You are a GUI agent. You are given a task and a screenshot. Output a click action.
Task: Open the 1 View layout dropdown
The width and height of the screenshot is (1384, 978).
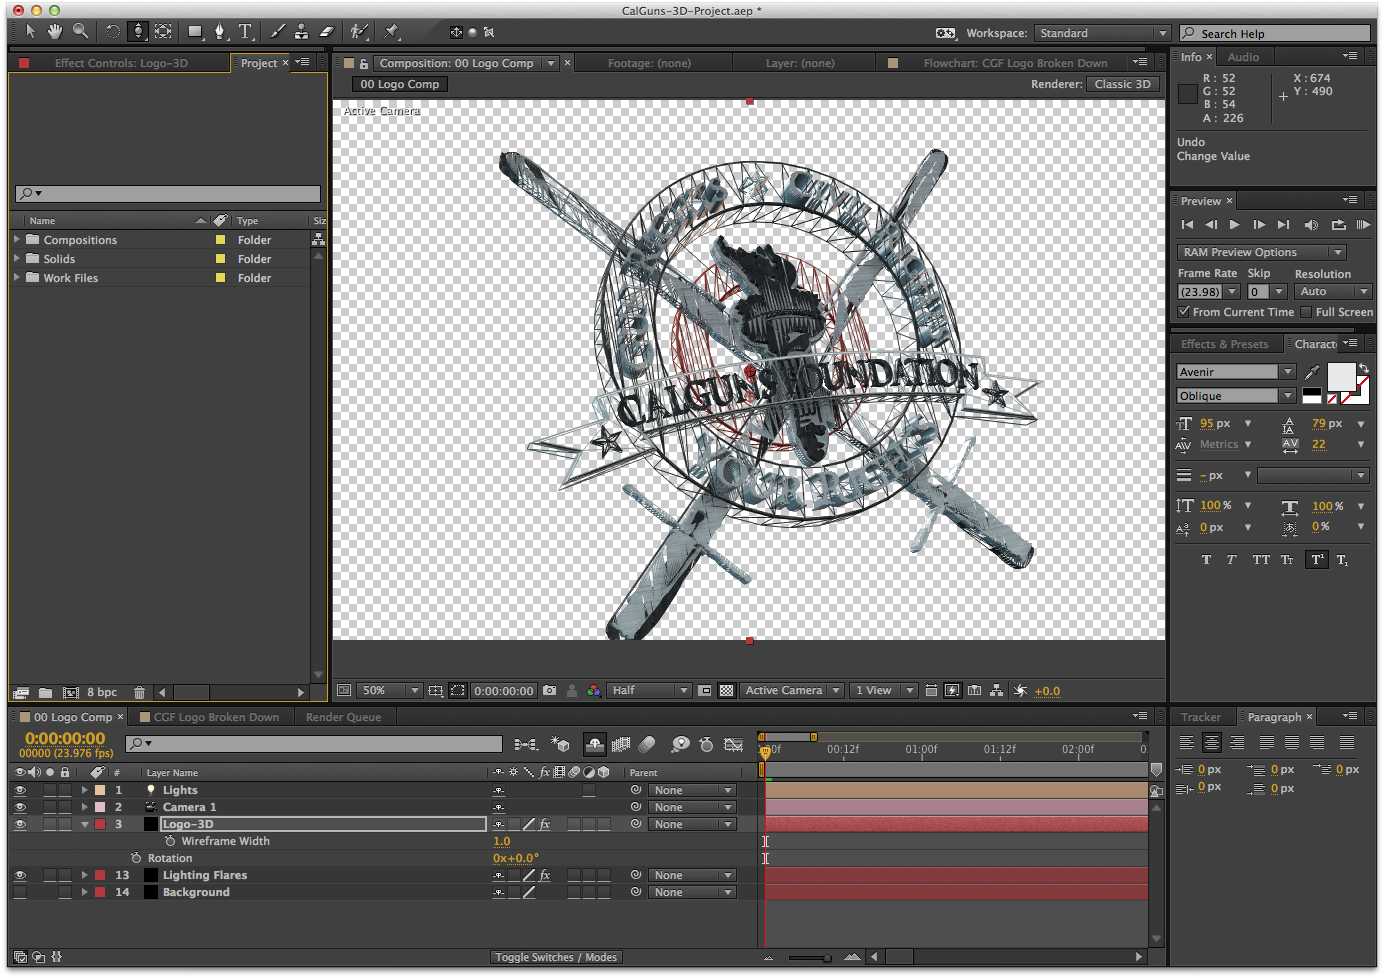coord(883,691)
